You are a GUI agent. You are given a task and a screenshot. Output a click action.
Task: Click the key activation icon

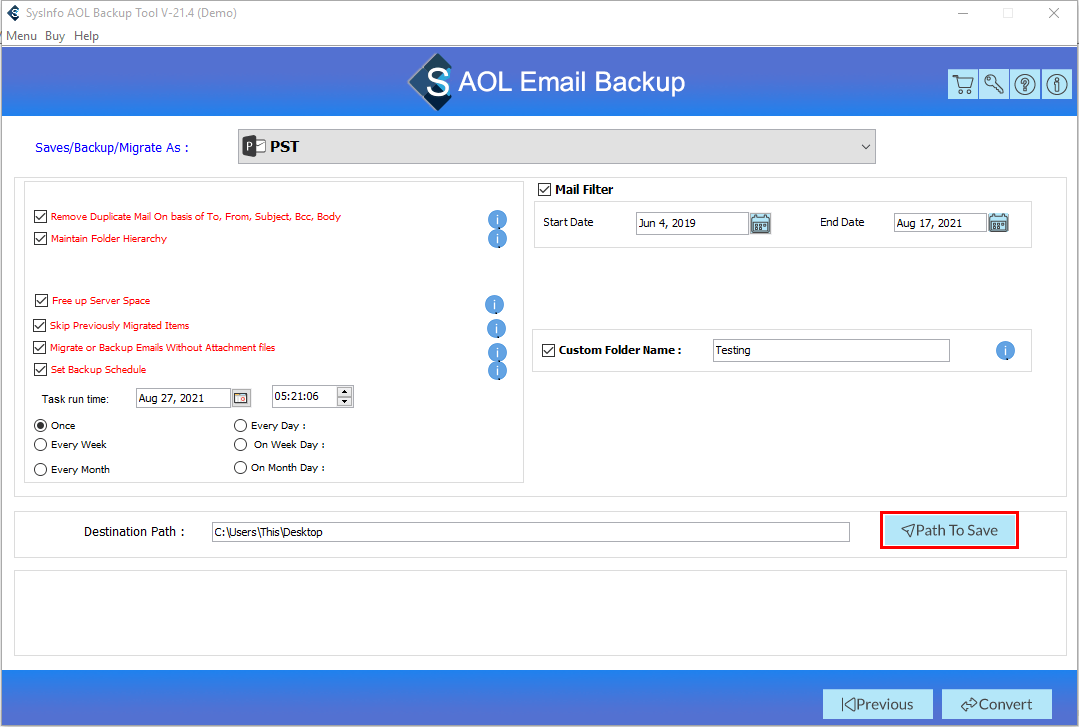point(994,85)
